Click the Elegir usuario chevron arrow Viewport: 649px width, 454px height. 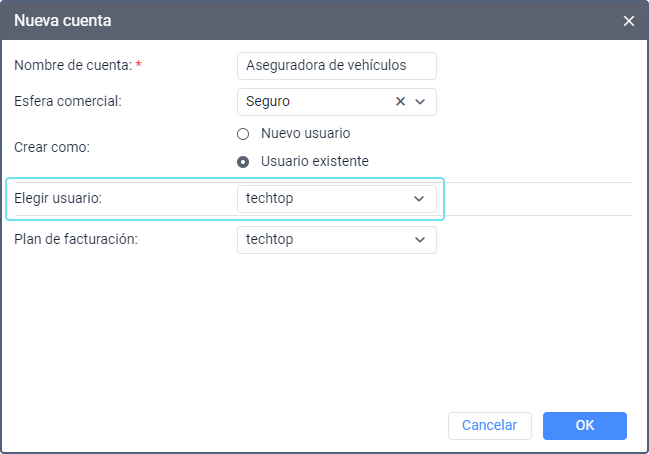[x=419, y=199]
